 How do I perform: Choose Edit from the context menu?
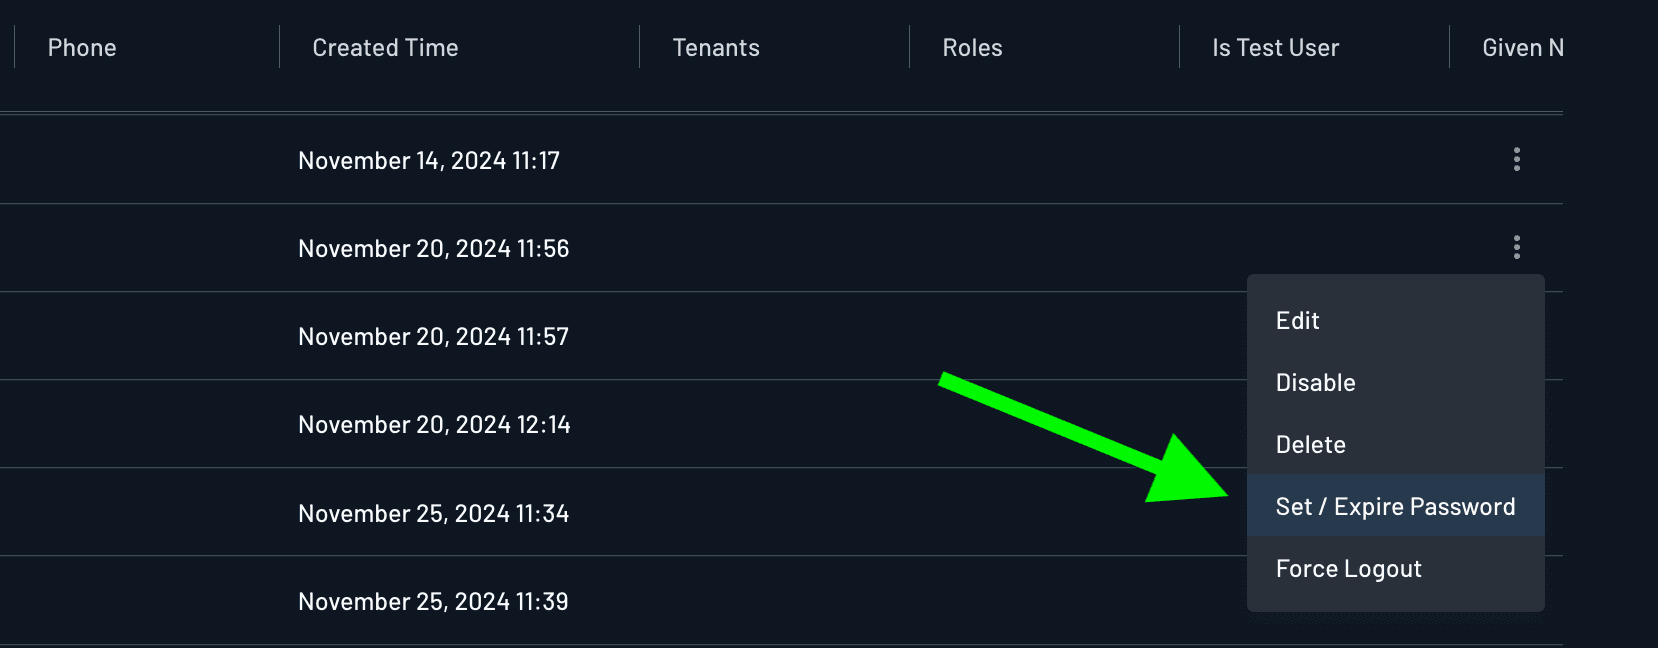click(x=1298, y=321)
